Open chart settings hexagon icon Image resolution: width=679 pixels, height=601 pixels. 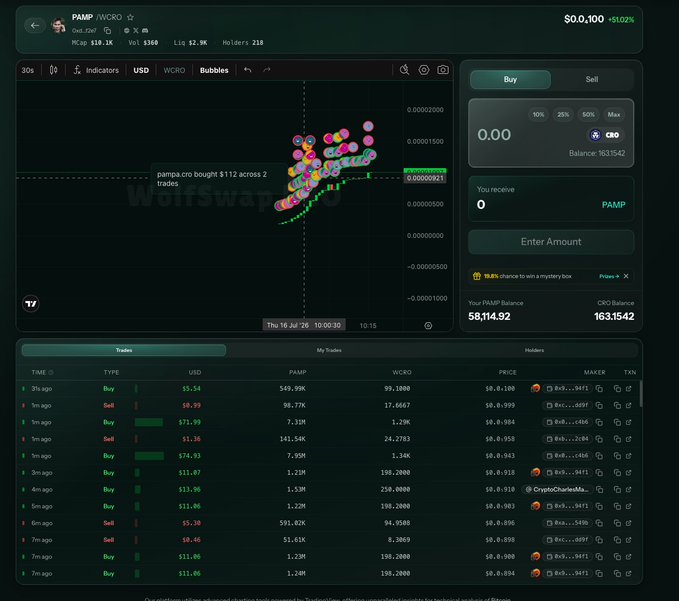pyautogui.click(x=424, y=70)
